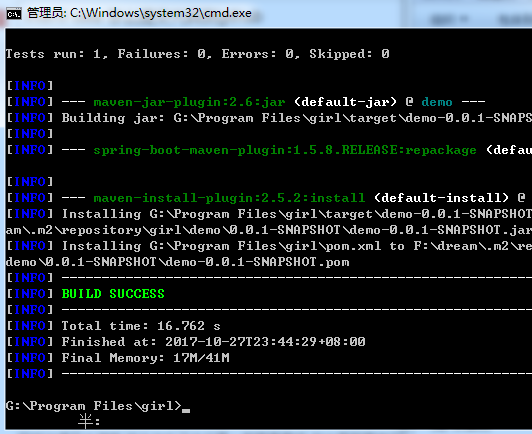The height and width of the screenshot is (434, 532).
Task: Click '(default-jar)' text
Action: tap(345, 102)
